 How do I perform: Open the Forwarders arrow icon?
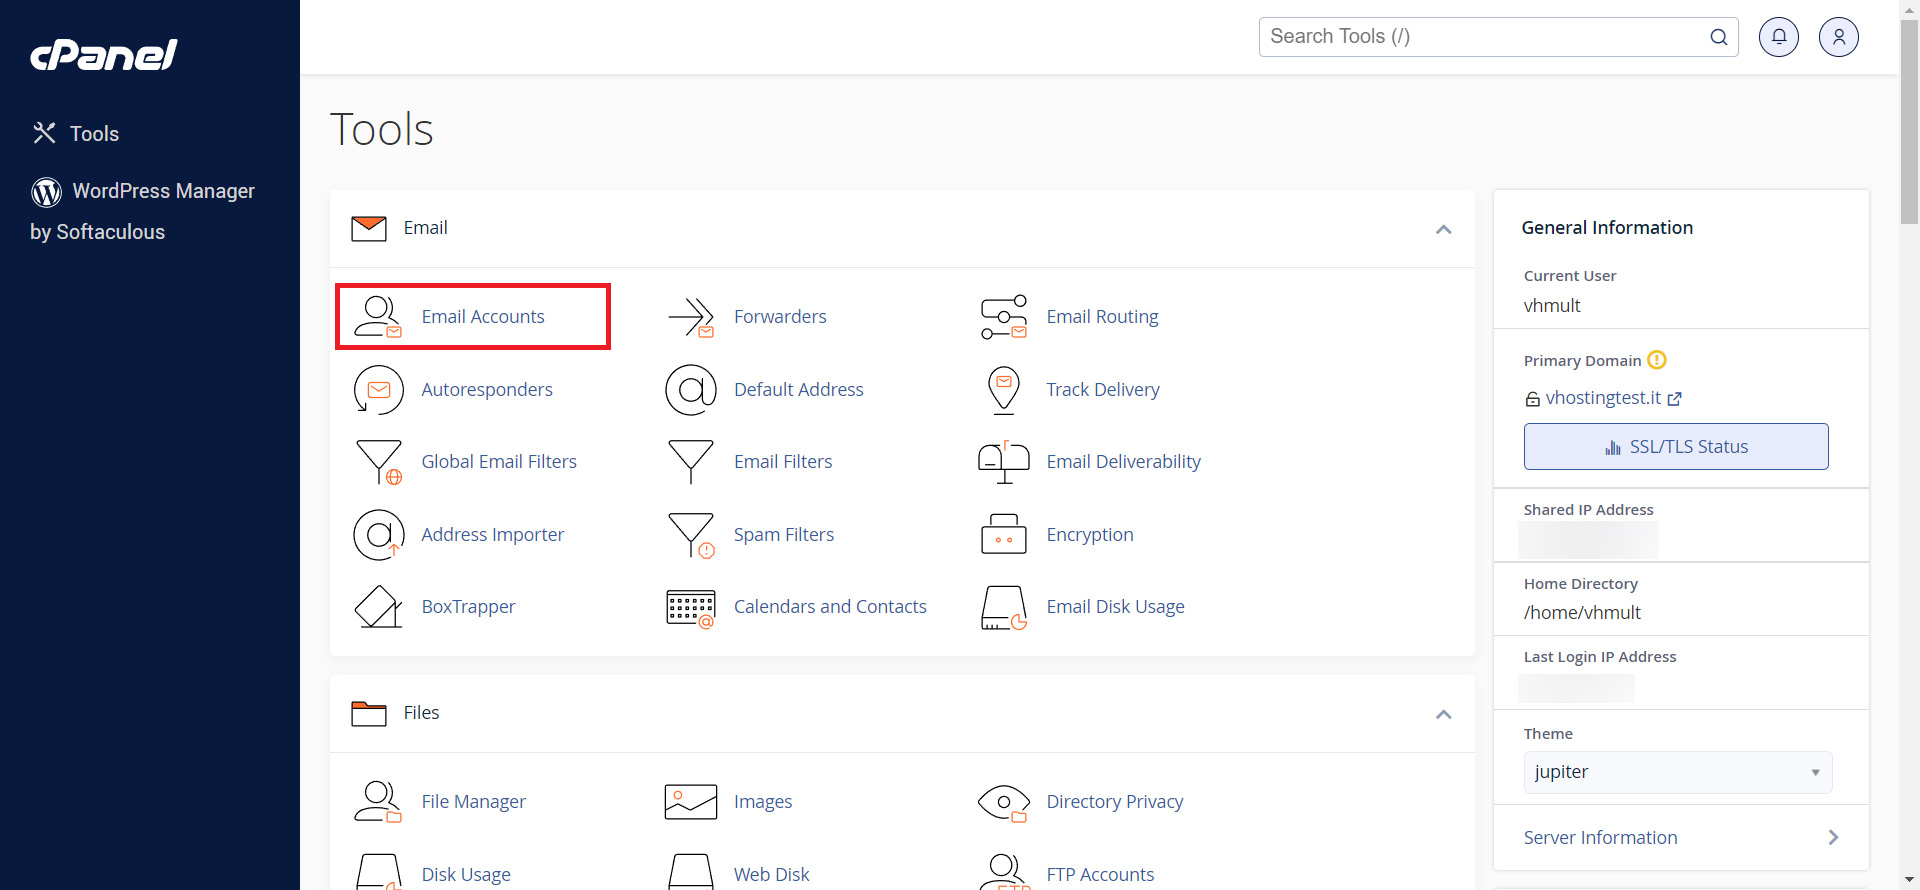pyautogui.click(x=691, y=317)
